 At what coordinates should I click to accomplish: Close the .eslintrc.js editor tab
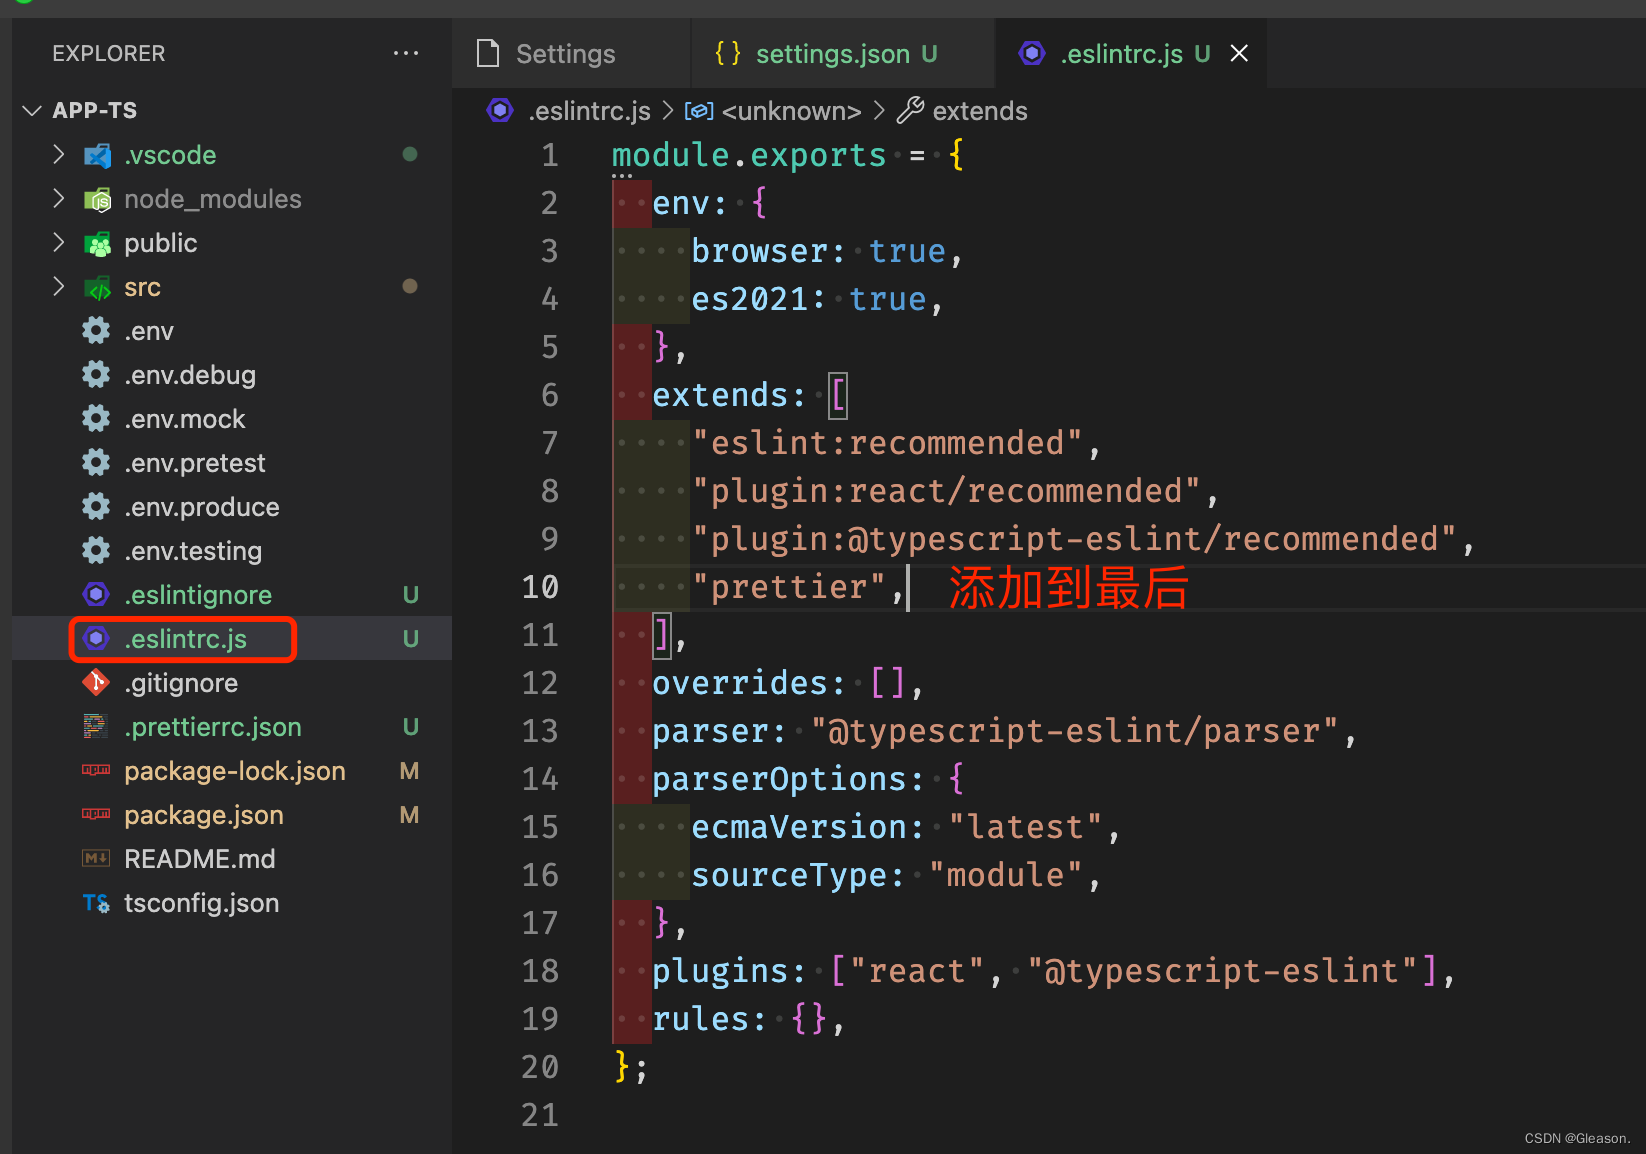pos(1239,53)
